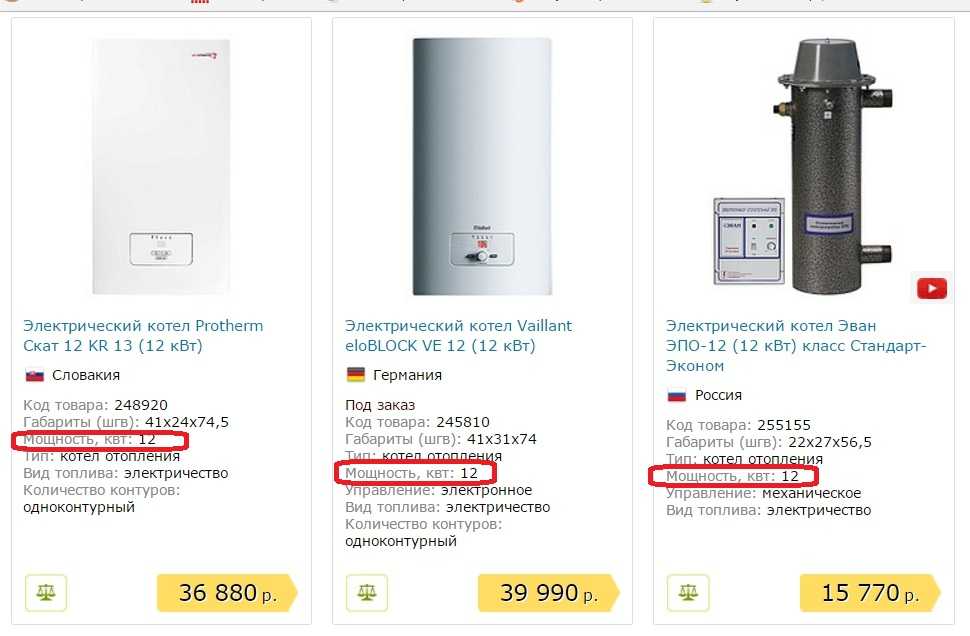Viewport: 970px width, 636px height.
Task: Open Эван ЭПО-12 Стандарт-Эконом product link
Action: (795, 346)
